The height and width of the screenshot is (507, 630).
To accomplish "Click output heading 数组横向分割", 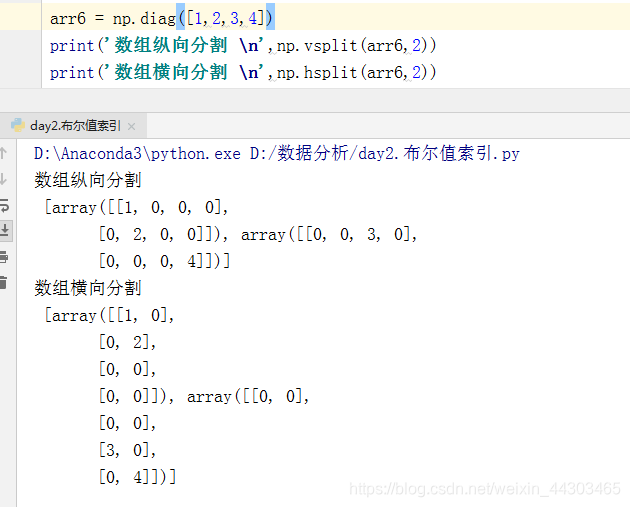I will click(88, 288).
